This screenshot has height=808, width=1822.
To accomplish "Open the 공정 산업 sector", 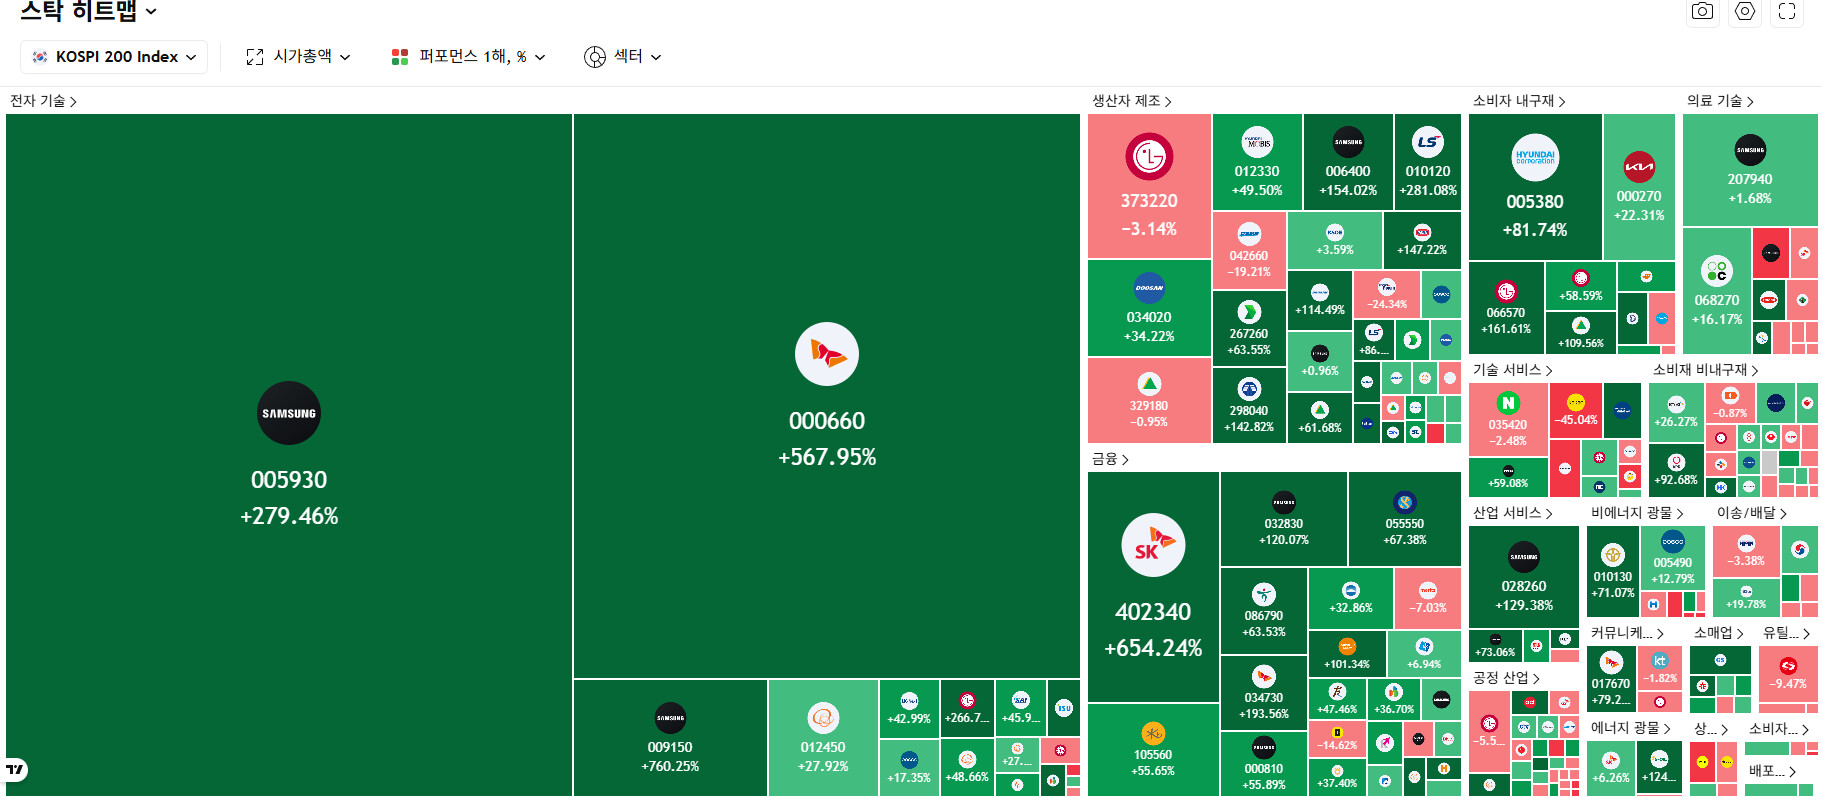I will pos(1506,678).
